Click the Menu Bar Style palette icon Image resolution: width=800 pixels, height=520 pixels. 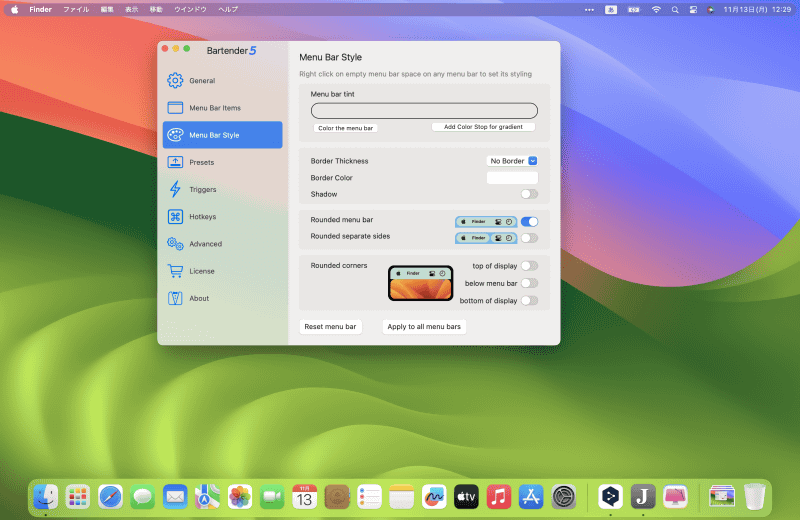coord(175,135)
